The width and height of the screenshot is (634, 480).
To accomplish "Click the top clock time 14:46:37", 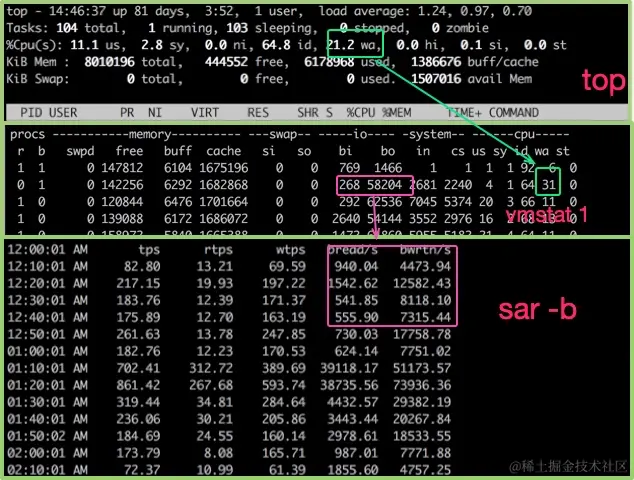I will point(77,11).
